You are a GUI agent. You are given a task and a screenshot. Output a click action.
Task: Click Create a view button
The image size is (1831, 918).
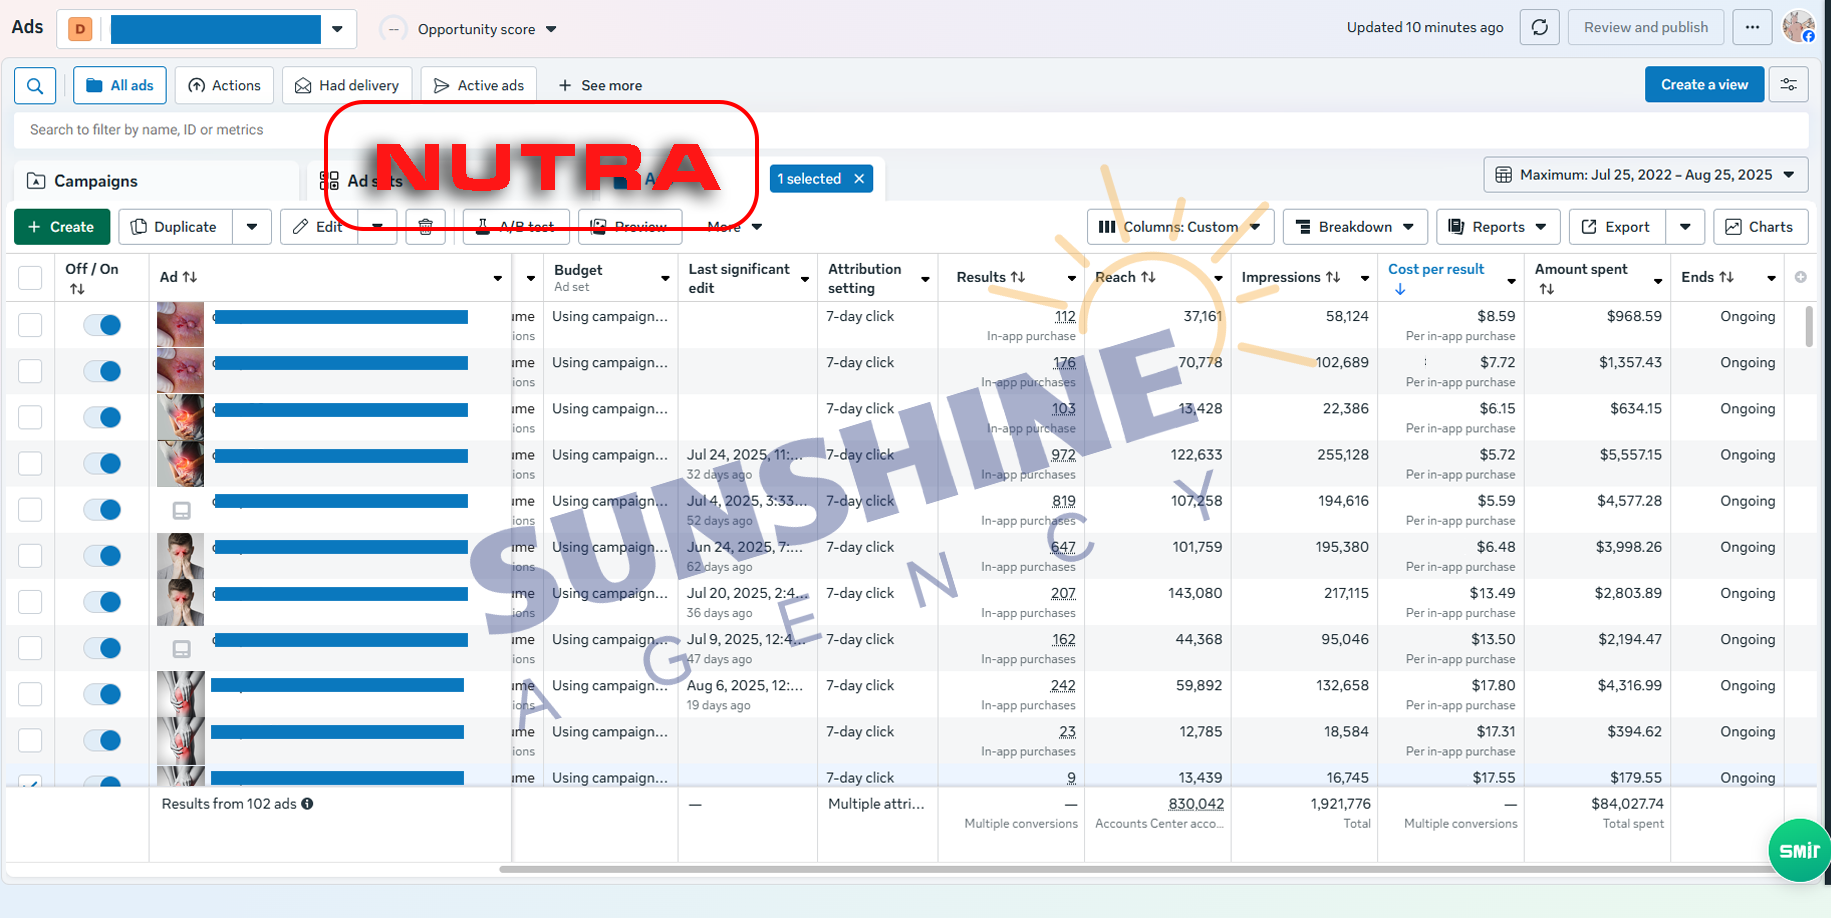point(1704,85)
